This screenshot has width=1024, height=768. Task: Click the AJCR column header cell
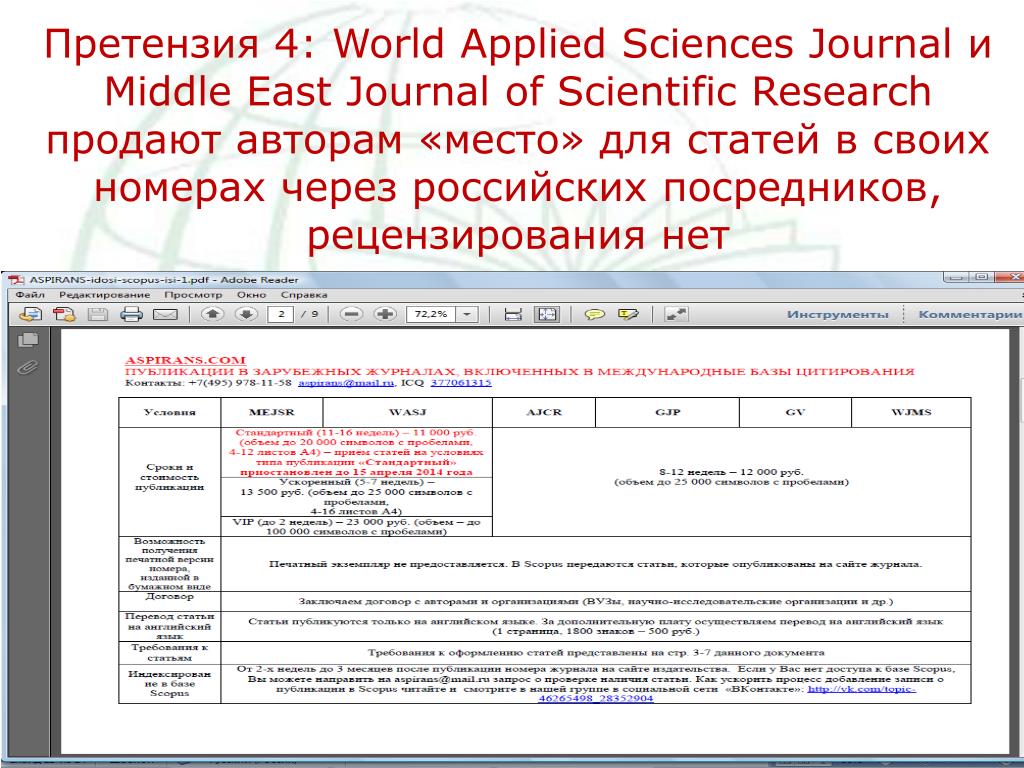(544, 412)
